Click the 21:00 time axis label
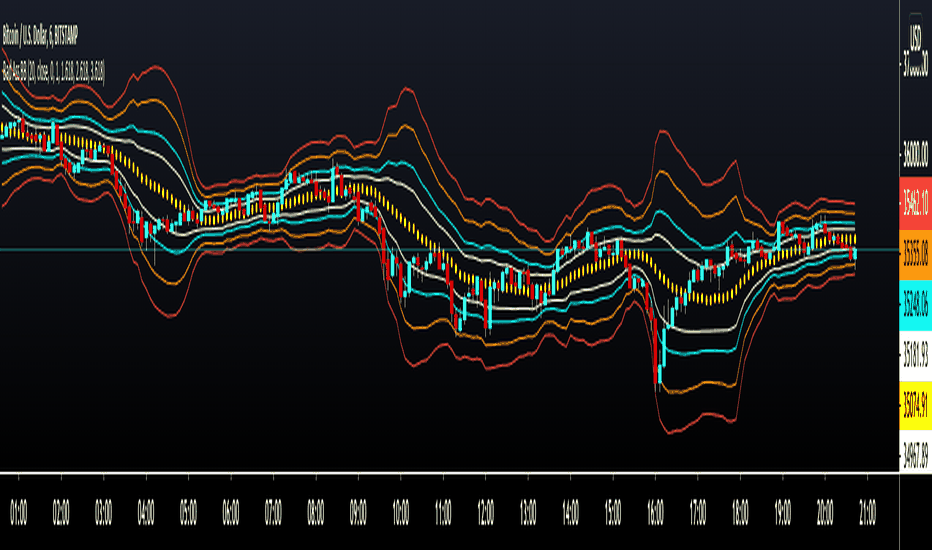This screenshot has height=550, width=932. tap(867, 512)
